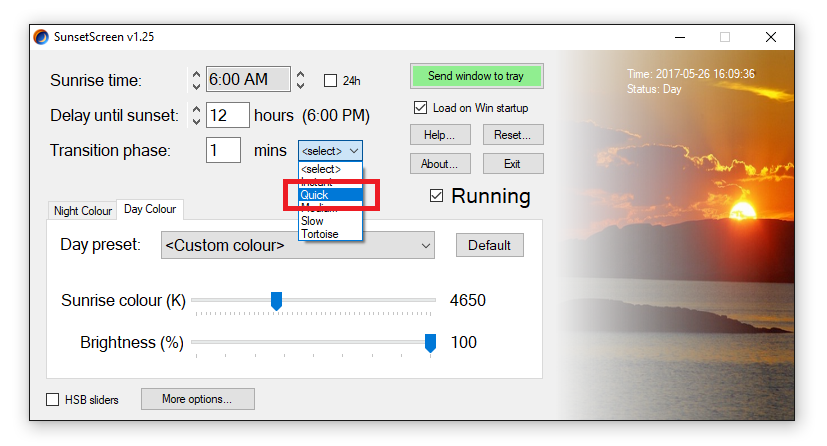Increase sunrise minutes with right up arrow
The height and width of the screenshot is (446, 827).
click(301, 74)
